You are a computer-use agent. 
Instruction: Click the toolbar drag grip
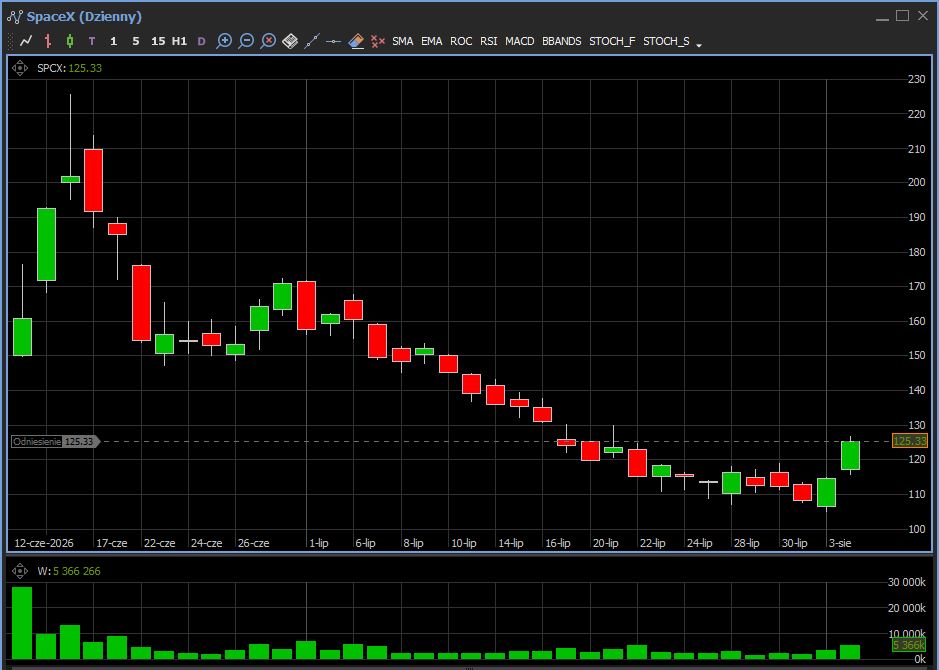[10, 41]
